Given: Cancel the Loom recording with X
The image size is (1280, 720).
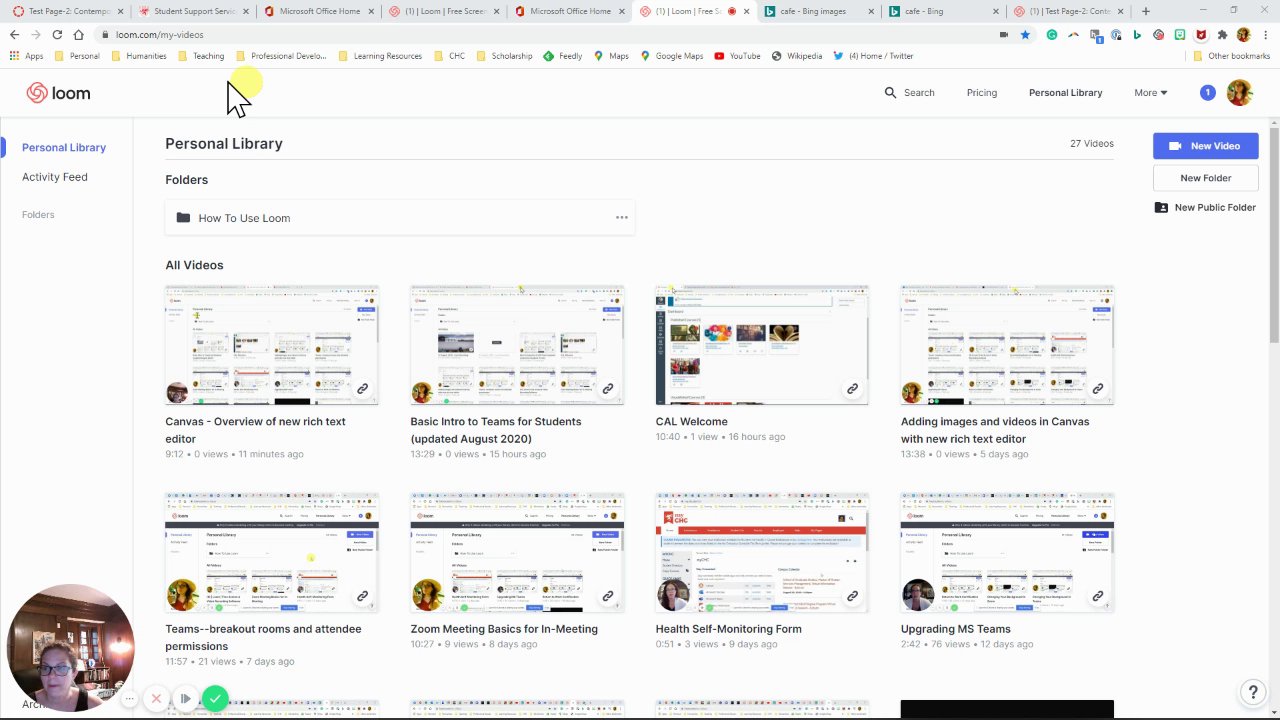Looking at the screenshot, I should (x=156, y=698).
